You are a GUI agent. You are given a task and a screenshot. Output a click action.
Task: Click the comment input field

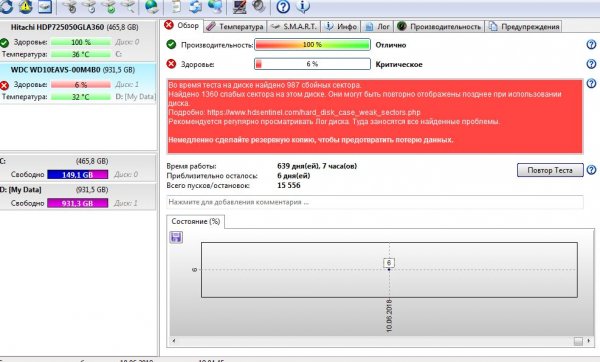point(375,202)
